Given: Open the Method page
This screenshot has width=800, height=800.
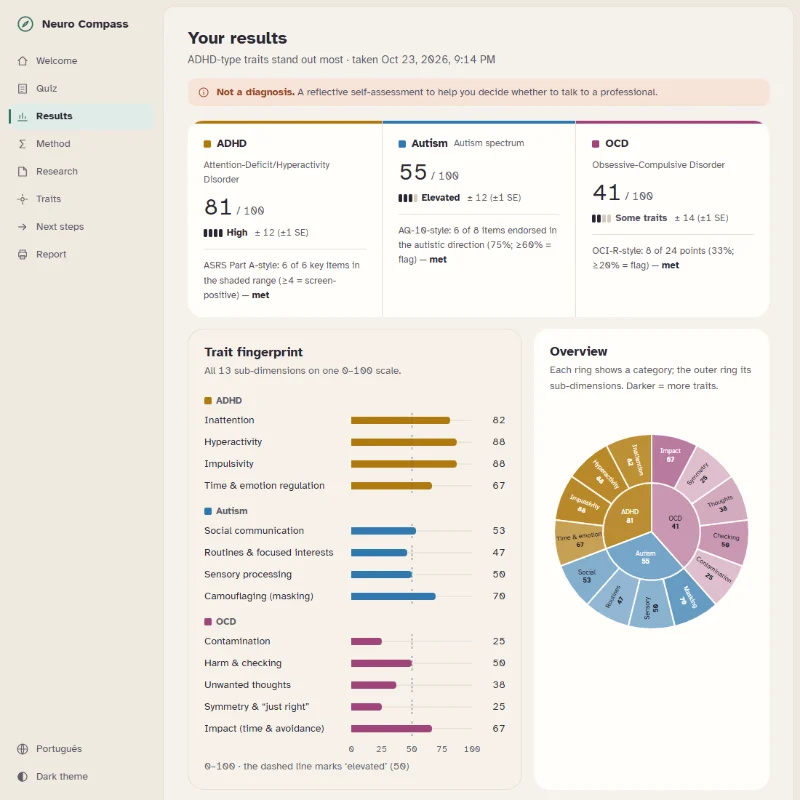Looking at the screenshot, I should click(81, 144).
